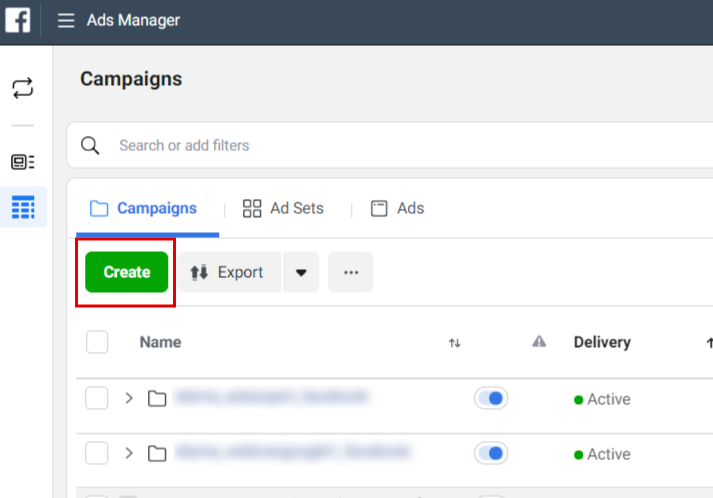
Task: Open the Export dropdown arrow
Action: tap(301, 272)
